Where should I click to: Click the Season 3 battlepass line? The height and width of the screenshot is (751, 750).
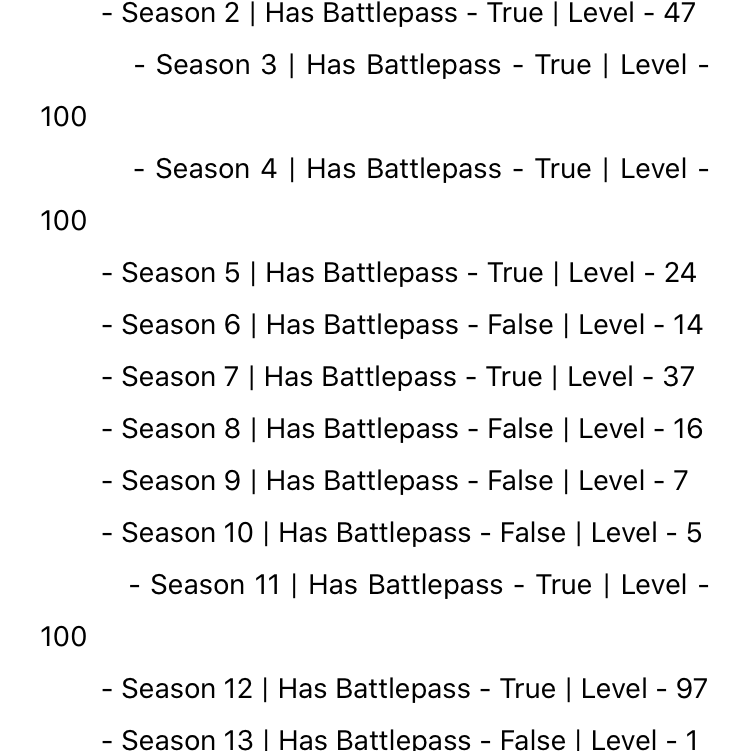point(421,65)
